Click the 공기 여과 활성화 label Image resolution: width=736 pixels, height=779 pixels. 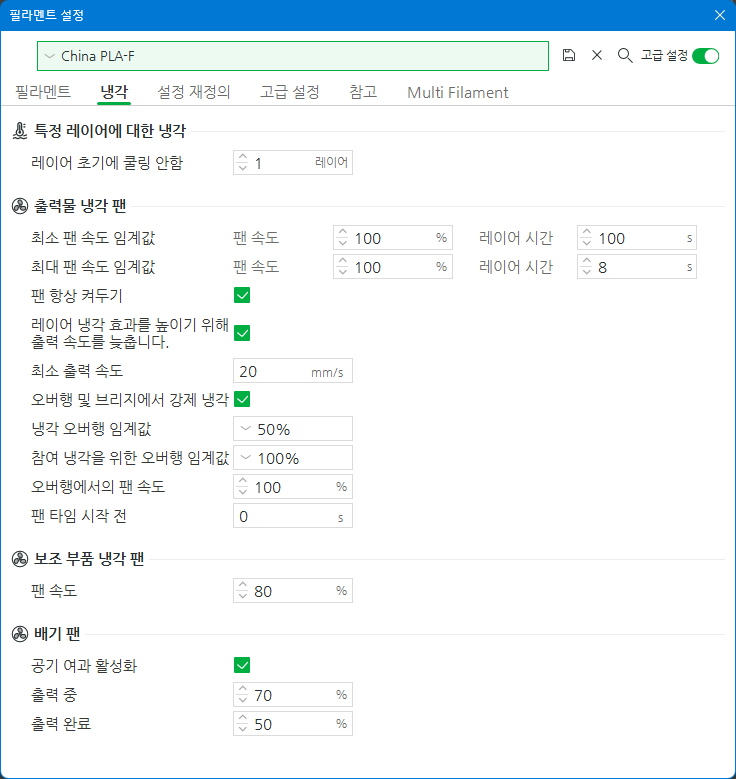(x=84, y=665)
